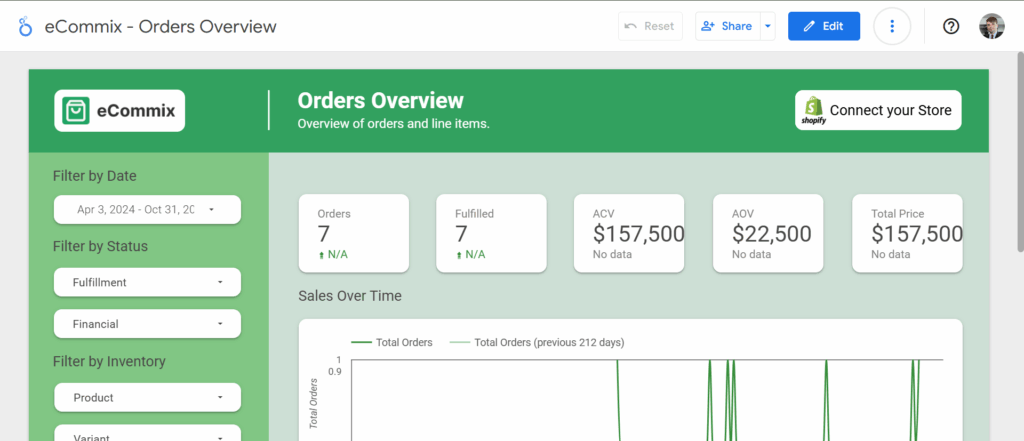Open the three-dot more options menu
The height and width of the screenshot is (441, 1024).
pyautogui.click(x=891, y=26)
